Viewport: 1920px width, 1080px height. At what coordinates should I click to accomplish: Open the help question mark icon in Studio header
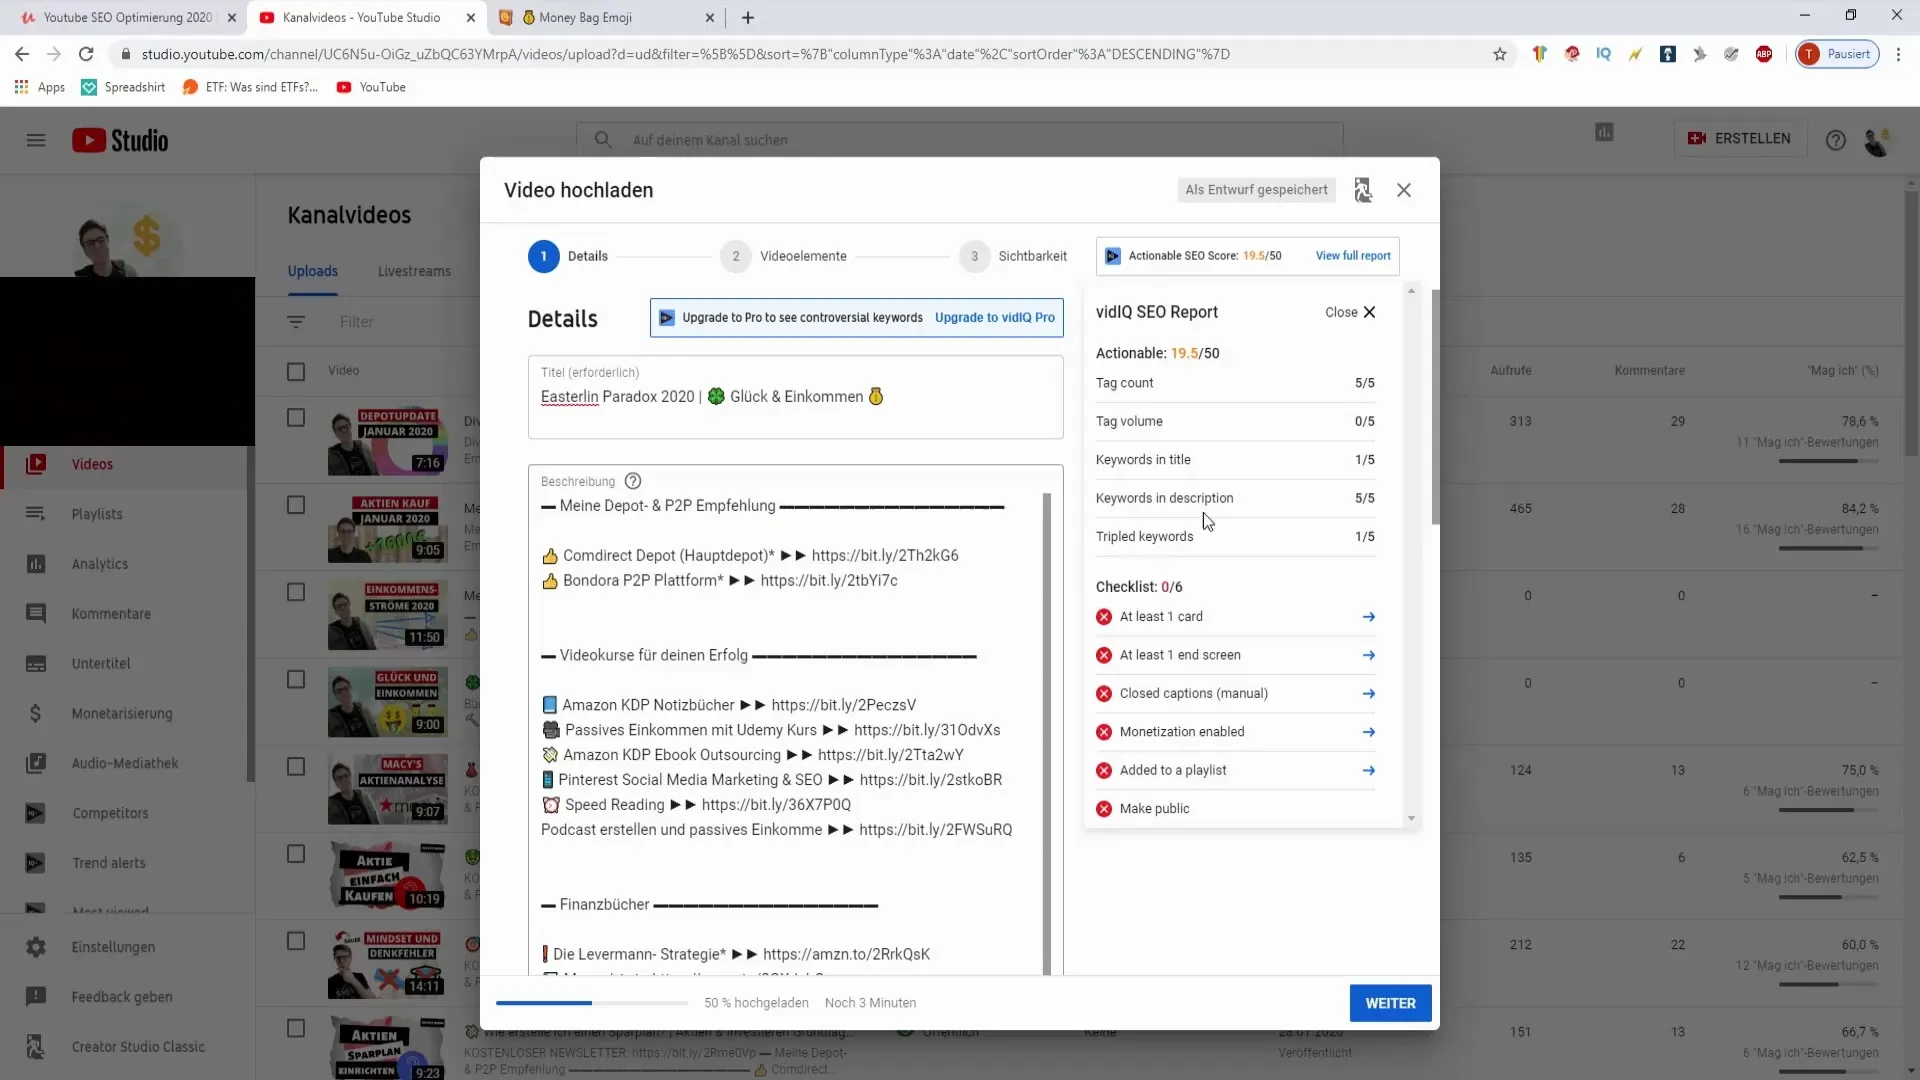pyautogui.click(x=1836, y=140)
